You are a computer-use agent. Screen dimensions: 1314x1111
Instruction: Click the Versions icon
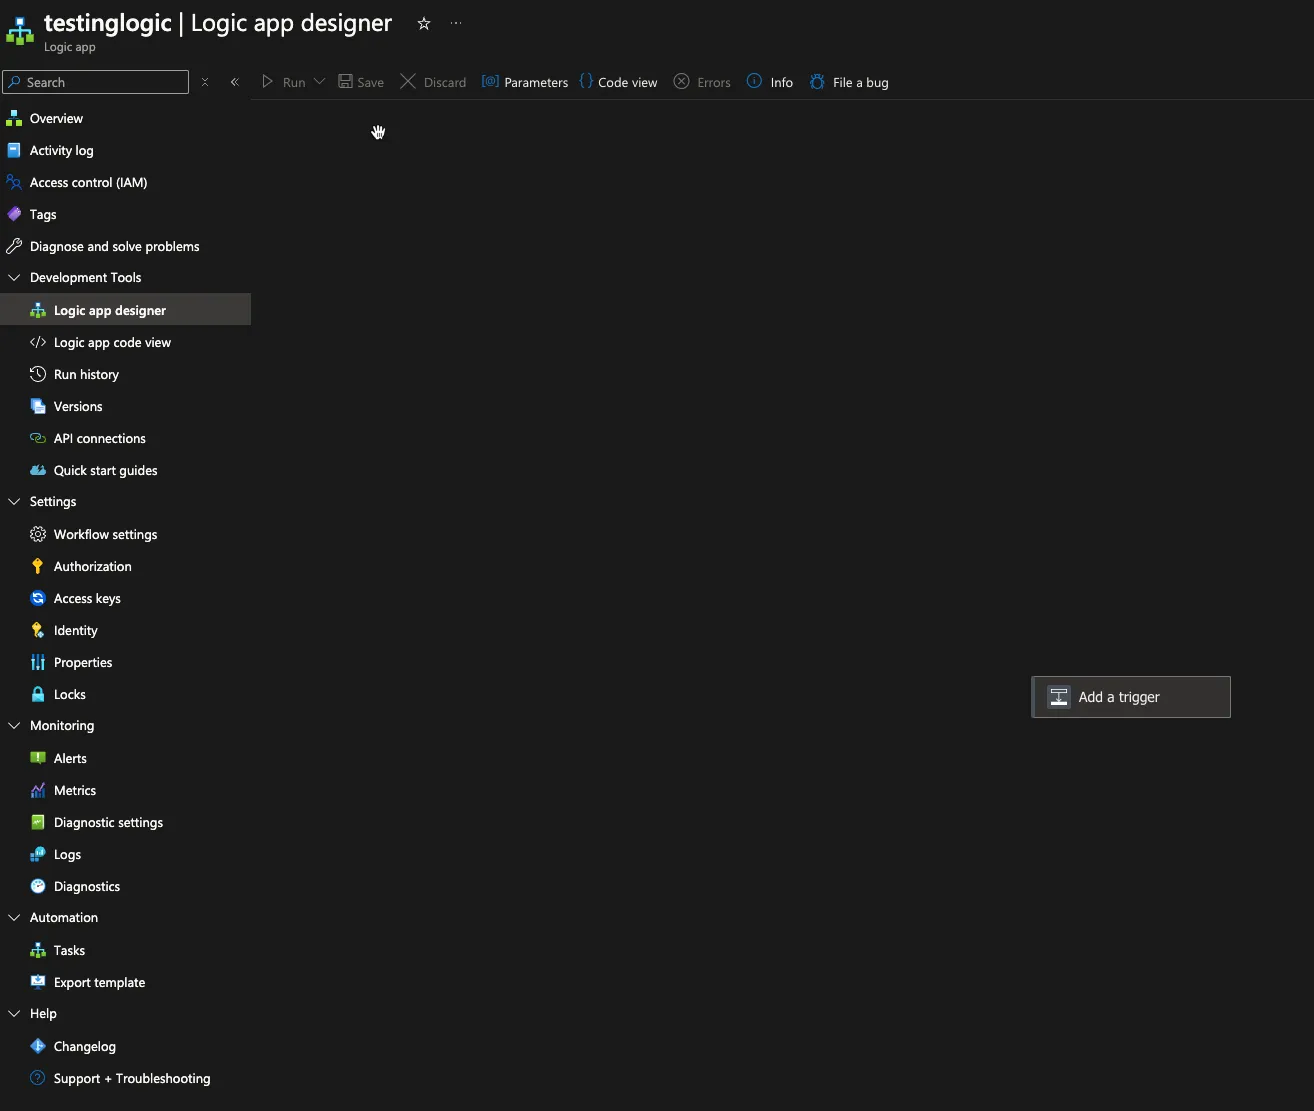click(x=38, y=407)
